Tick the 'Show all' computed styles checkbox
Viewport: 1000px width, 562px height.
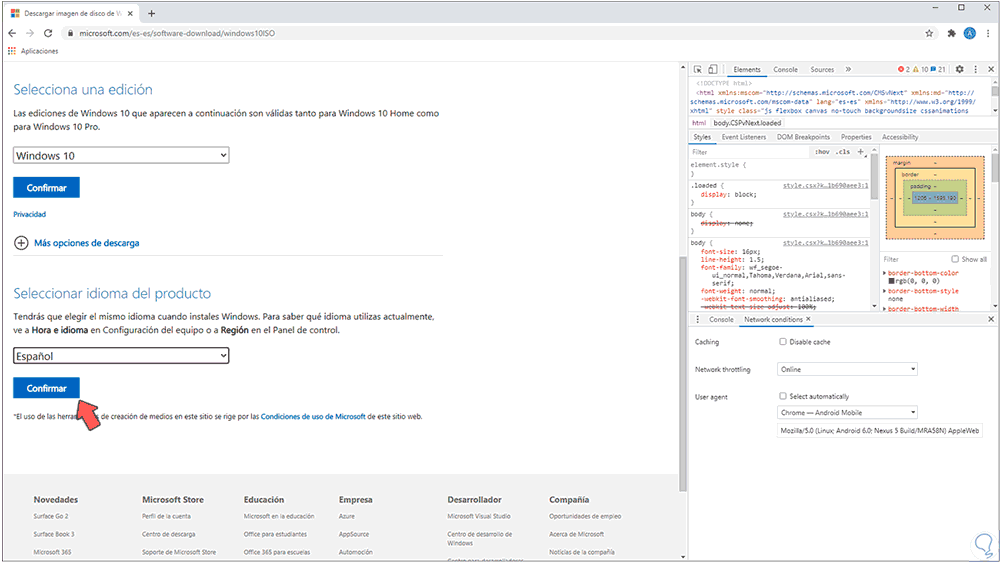point(955,259)
